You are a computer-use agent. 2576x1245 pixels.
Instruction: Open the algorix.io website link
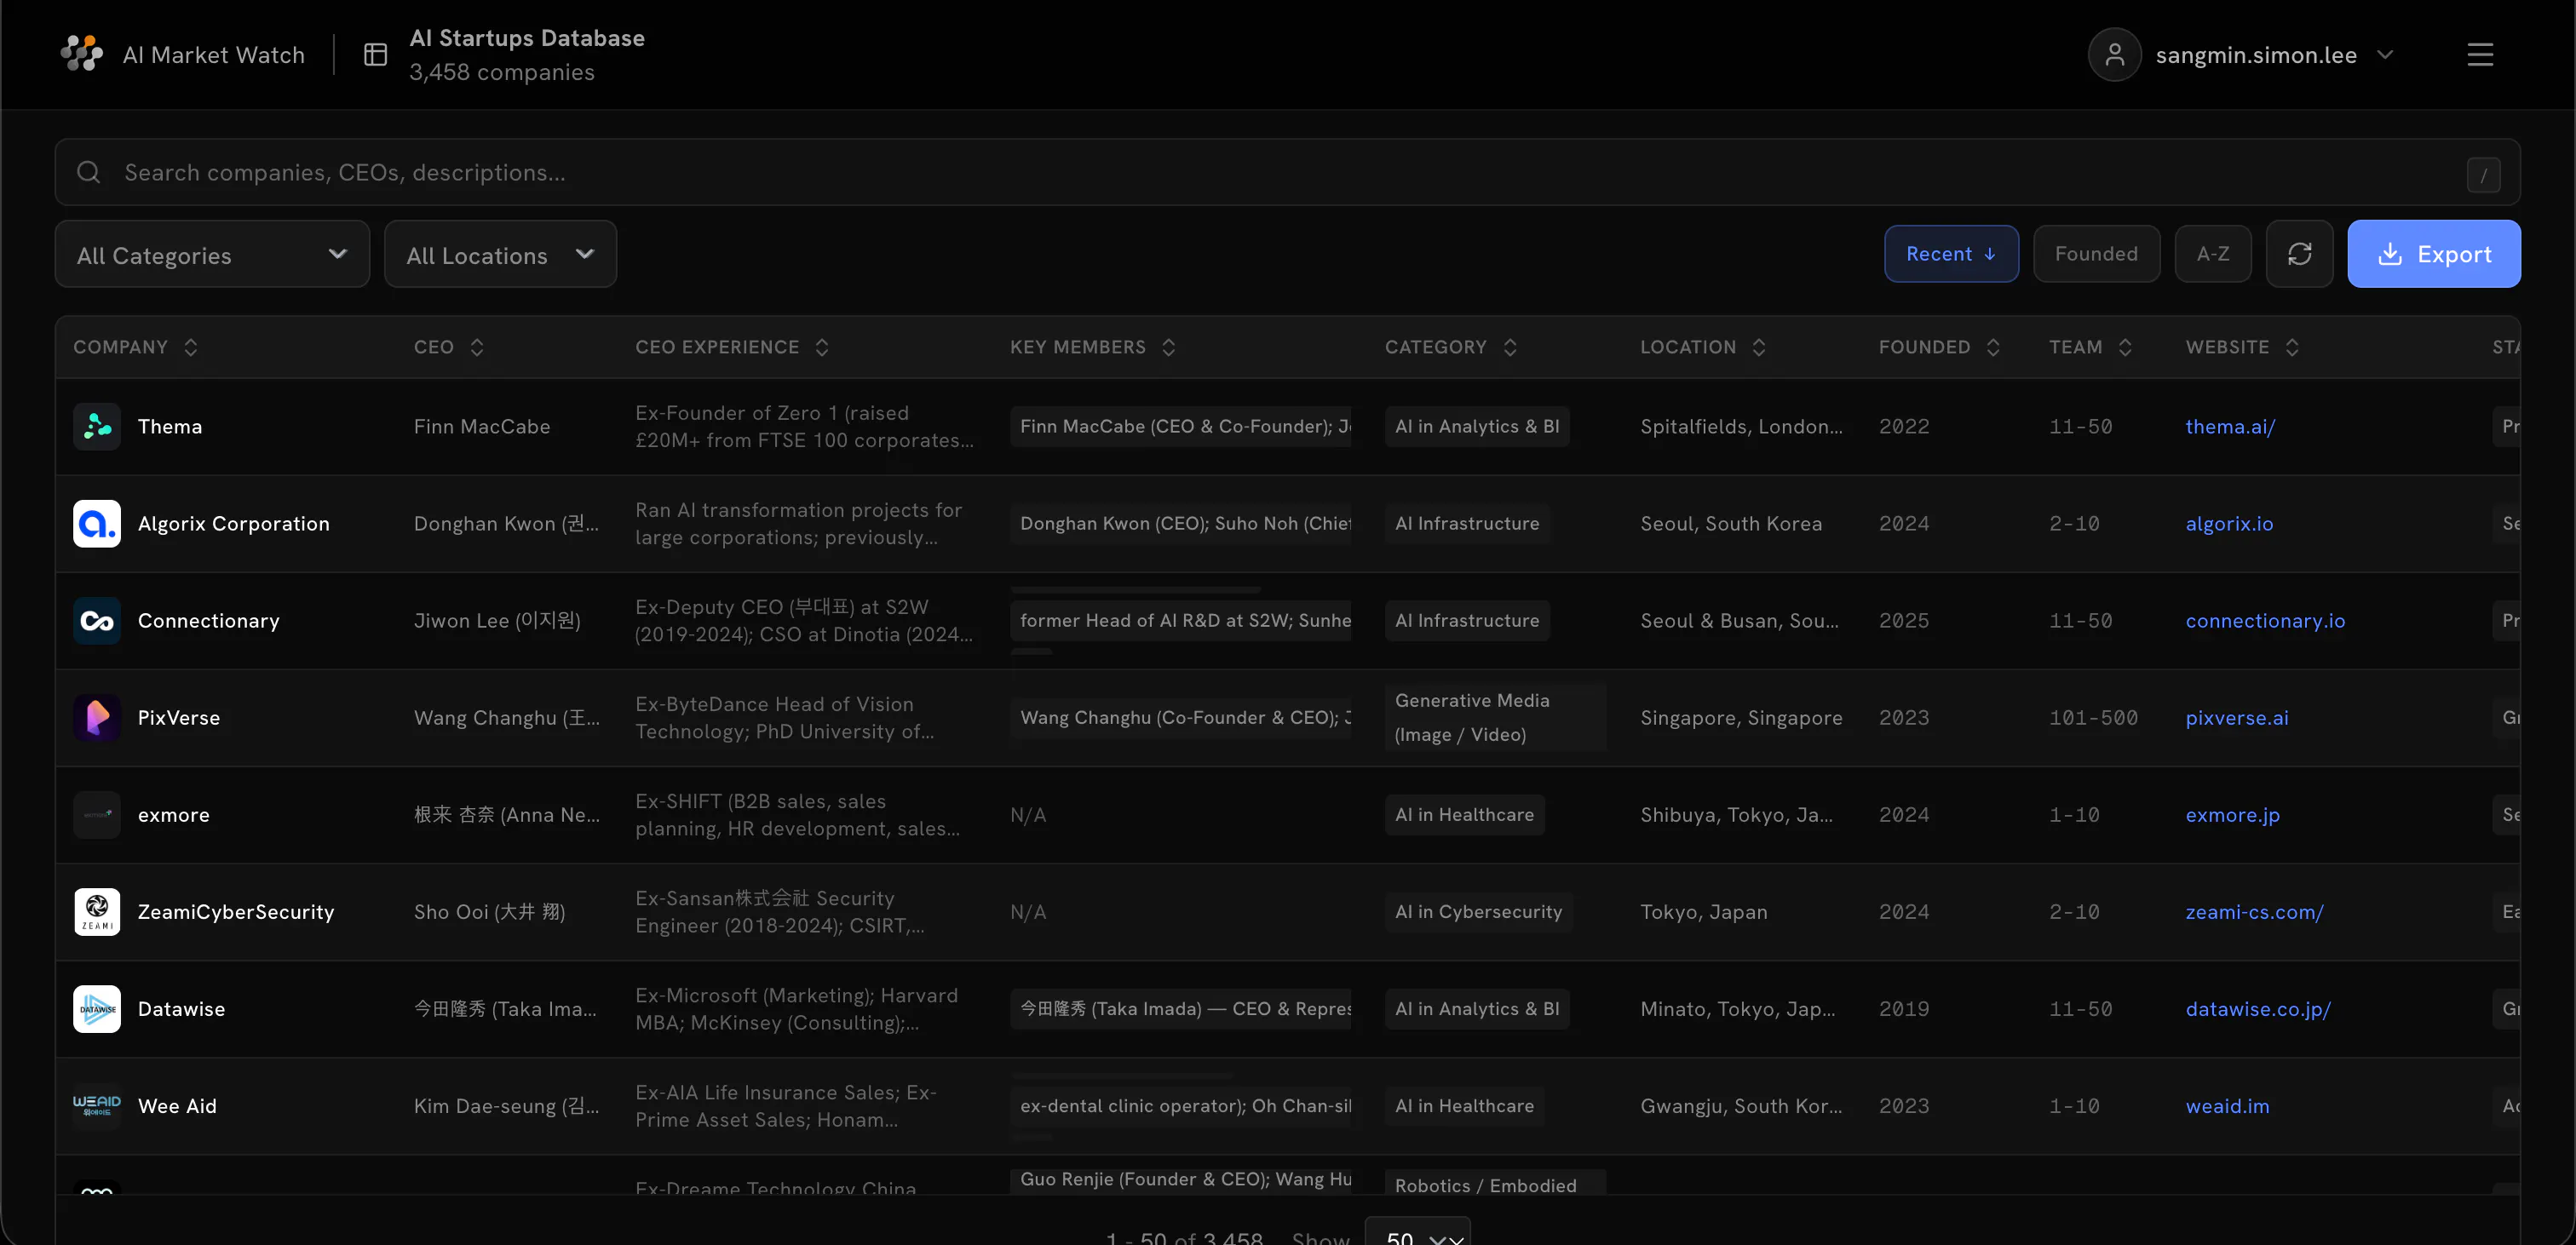coord(2229,523)
